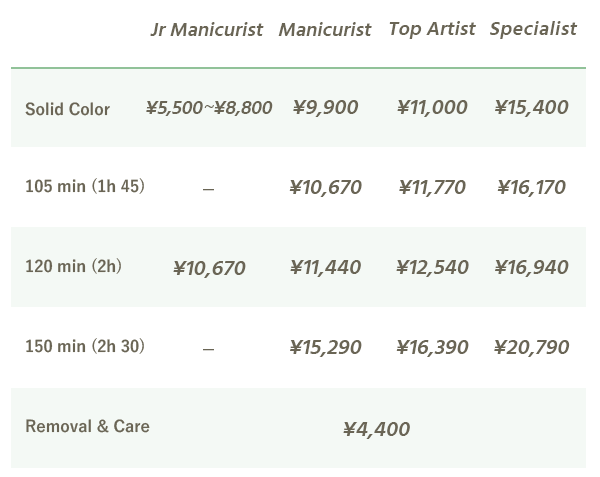Click the ¥20,790 Specialist price

(x=531, y=347)
